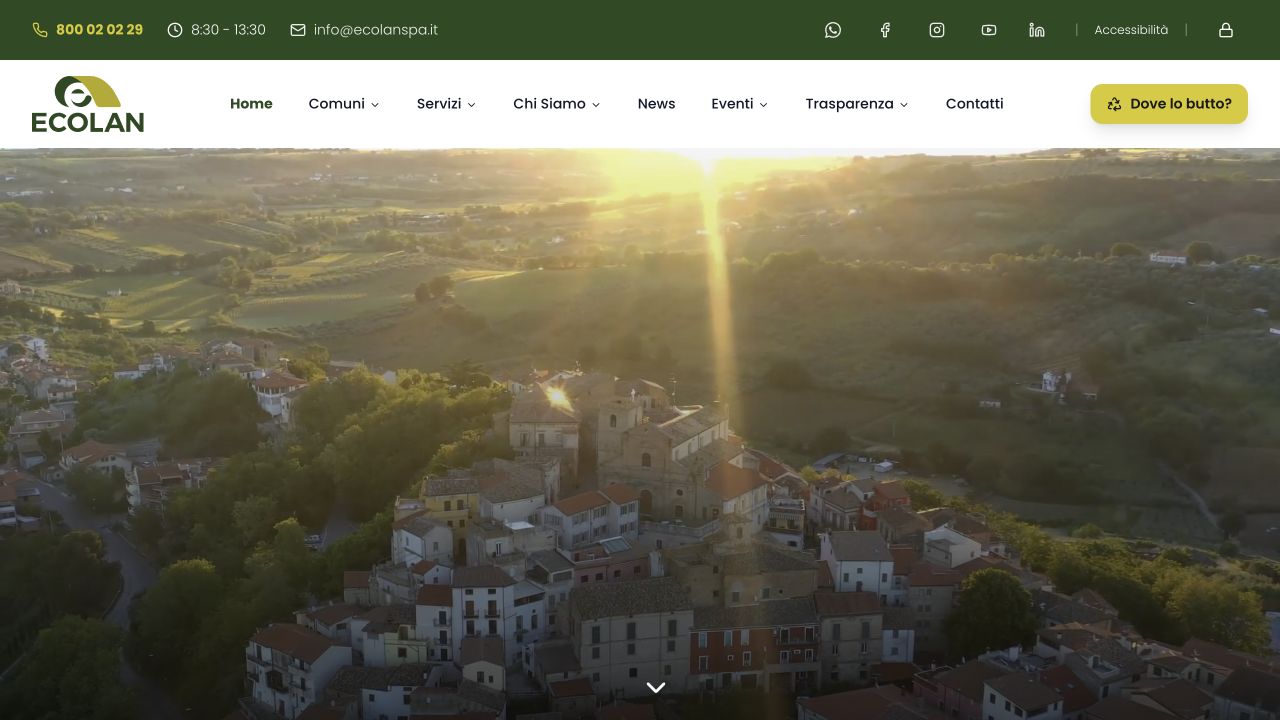Call phone number 800 02 02 29
The width and height of the screenshot is (1280, 720).
point(88,30)
